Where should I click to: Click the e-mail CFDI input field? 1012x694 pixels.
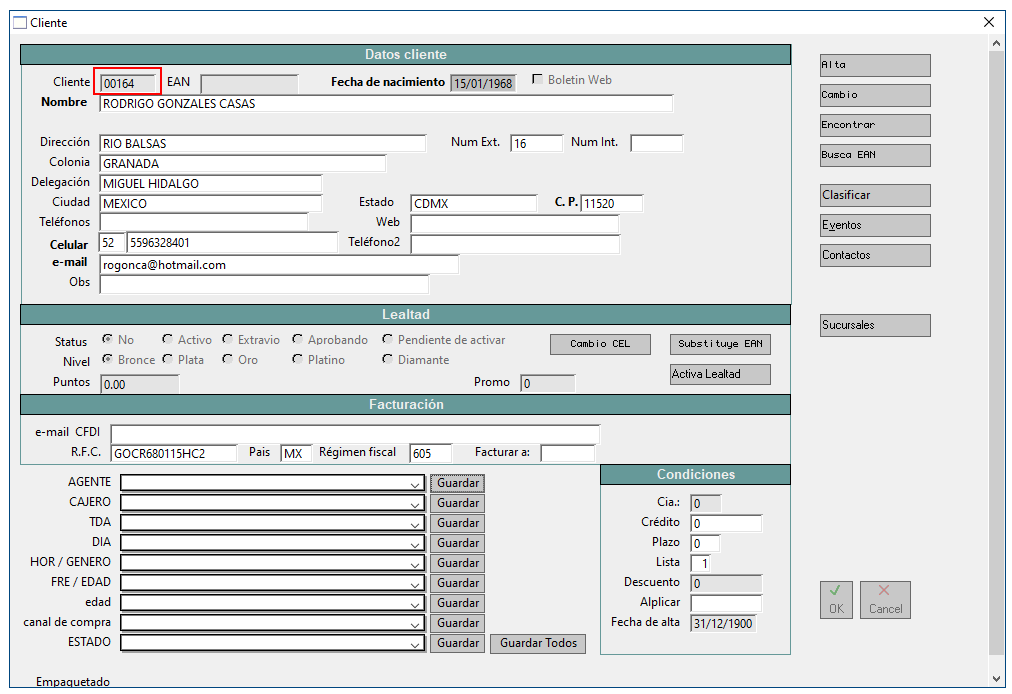[355, 433]
